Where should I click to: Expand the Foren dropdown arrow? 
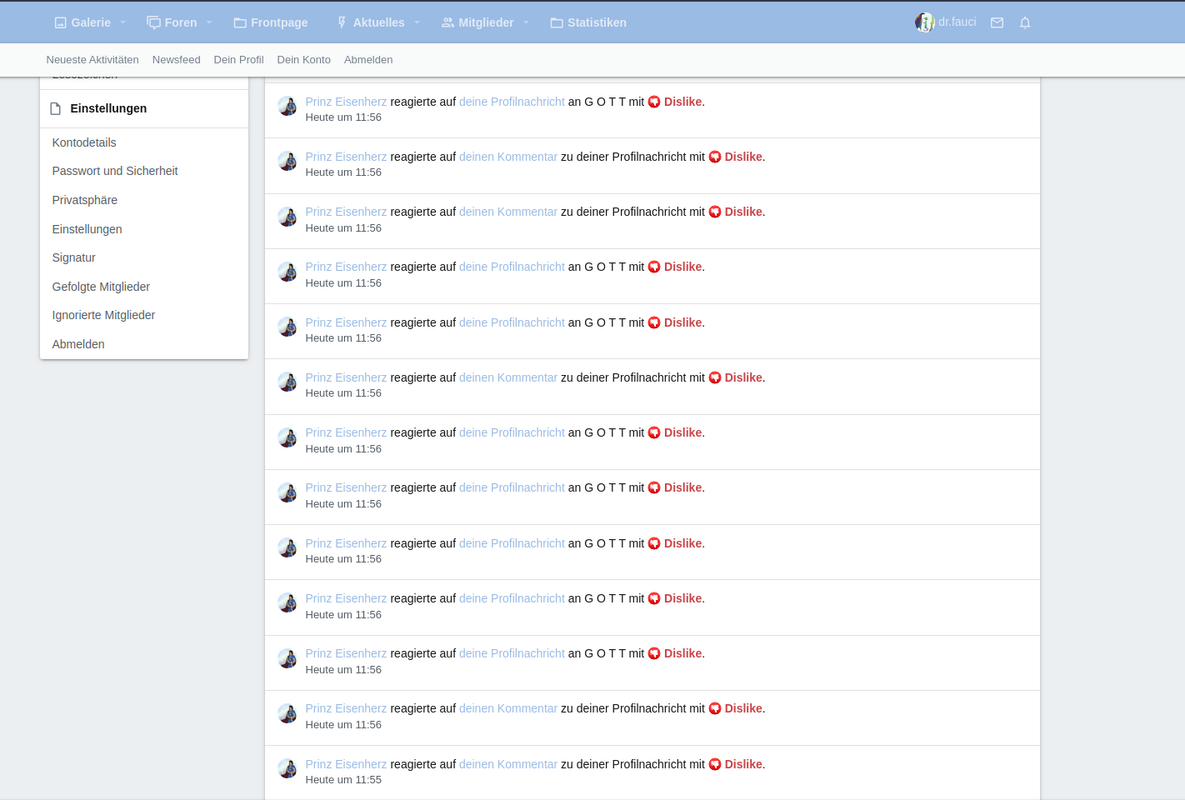click(x=209, y=23)
